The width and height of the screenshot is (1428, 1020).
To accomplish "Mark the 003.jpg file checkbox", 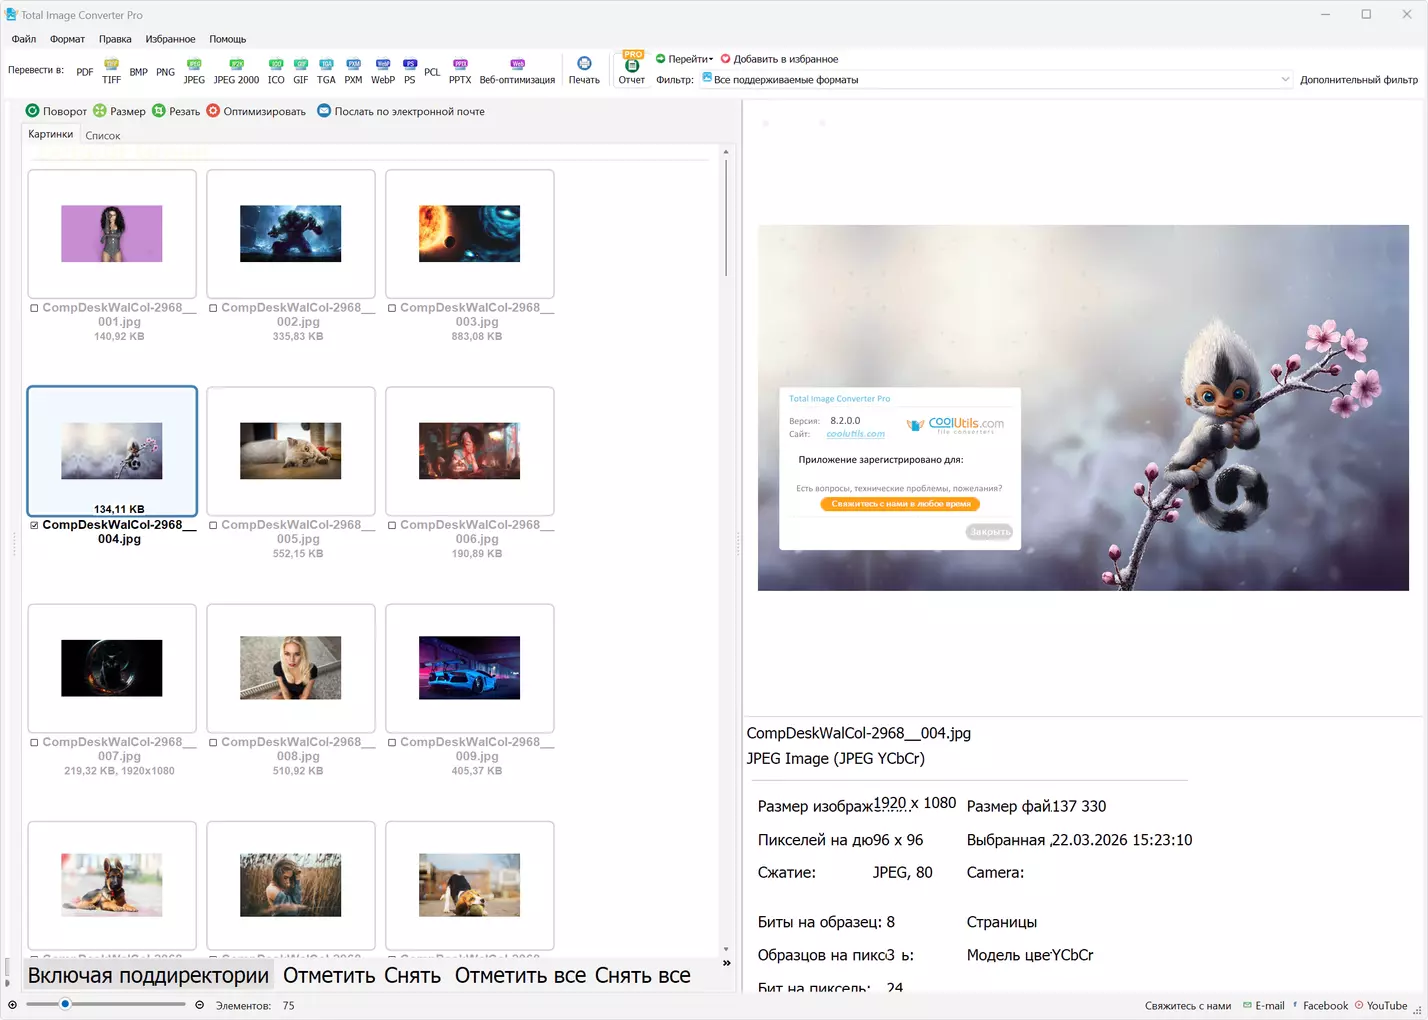I will (x=392, y=308).
